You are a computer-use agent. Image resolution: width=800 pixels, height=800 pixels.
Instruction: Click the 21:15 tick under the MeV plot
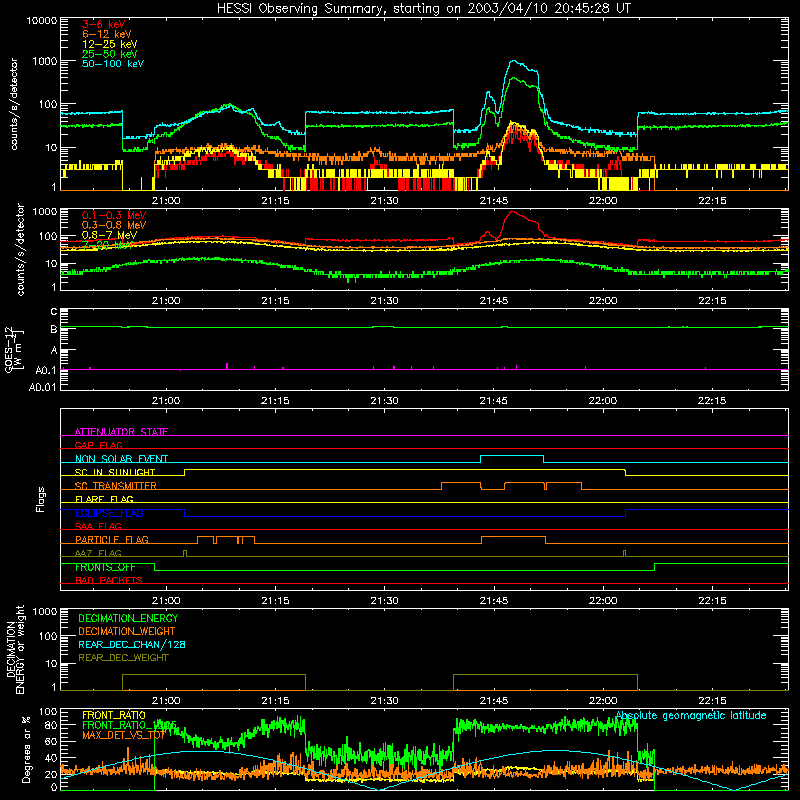pyautogui.click(x=275, y=301)
